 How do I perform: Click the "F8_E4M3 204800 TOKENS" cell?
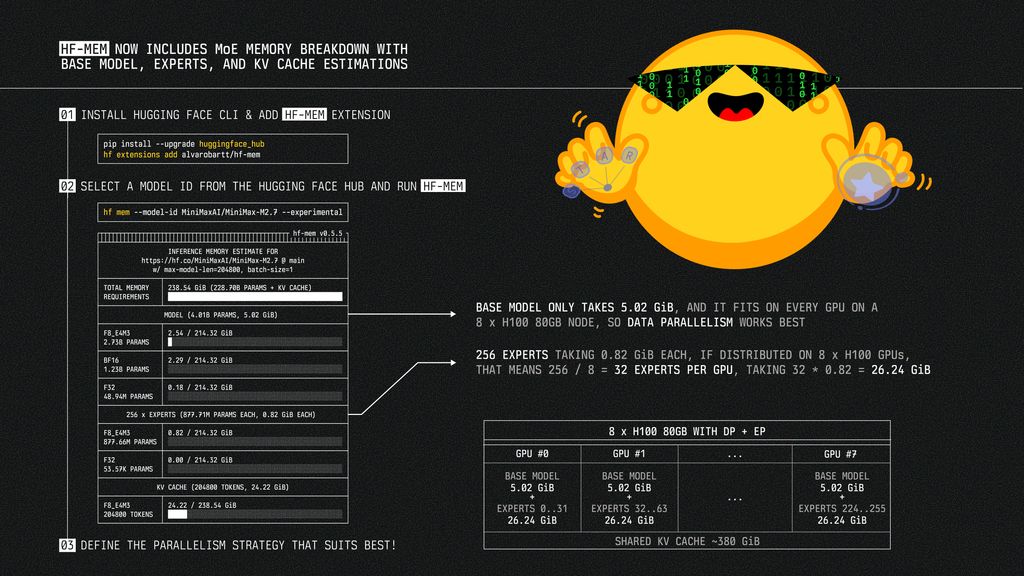[x=130, y=509]
